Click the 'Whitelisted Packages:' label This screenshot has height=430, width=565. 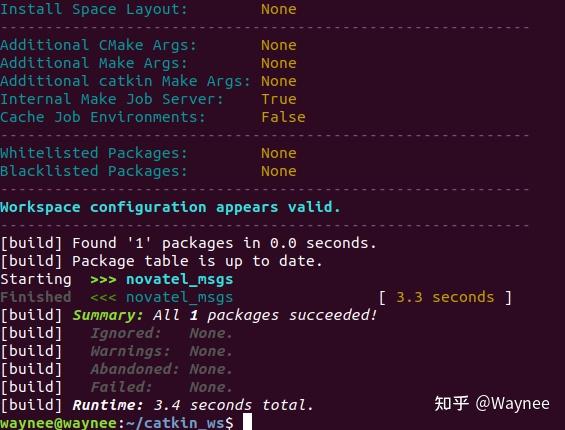pos(94,153)
